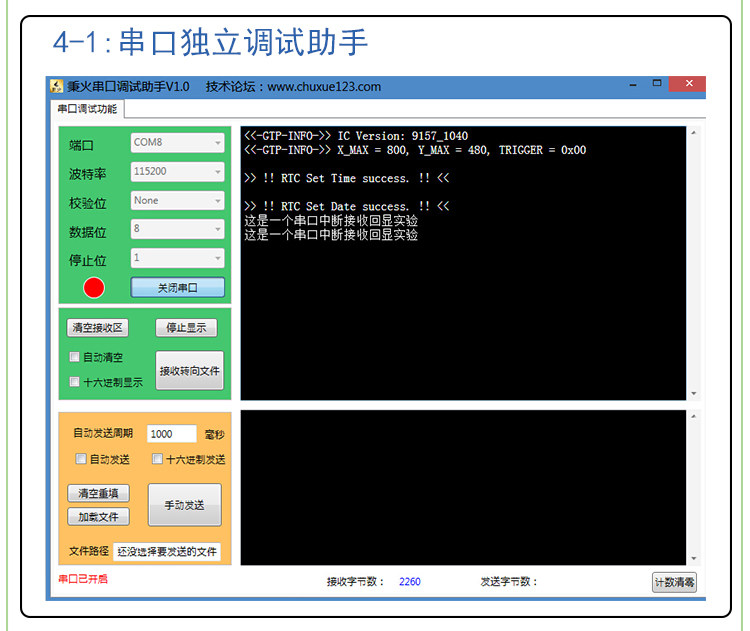Click the 发送字节数 label
The image size is (750, 631).
[x=509, y=582]
